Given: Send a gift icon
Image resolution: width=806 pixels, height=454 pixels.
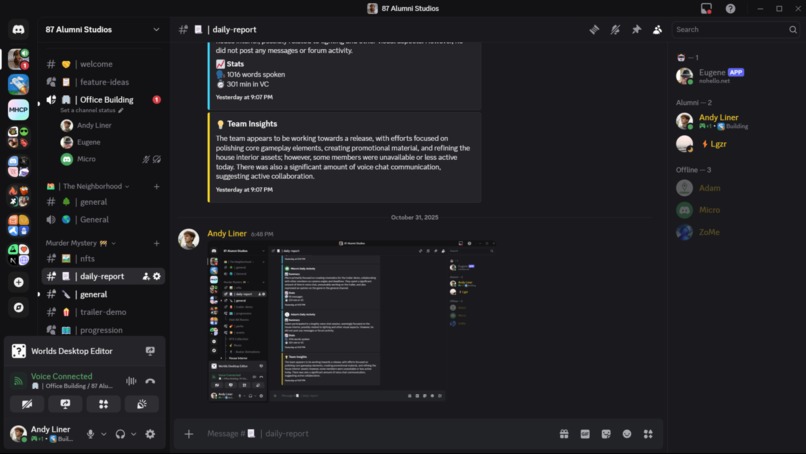Looking at the screenshot, I should coord(564,434).
